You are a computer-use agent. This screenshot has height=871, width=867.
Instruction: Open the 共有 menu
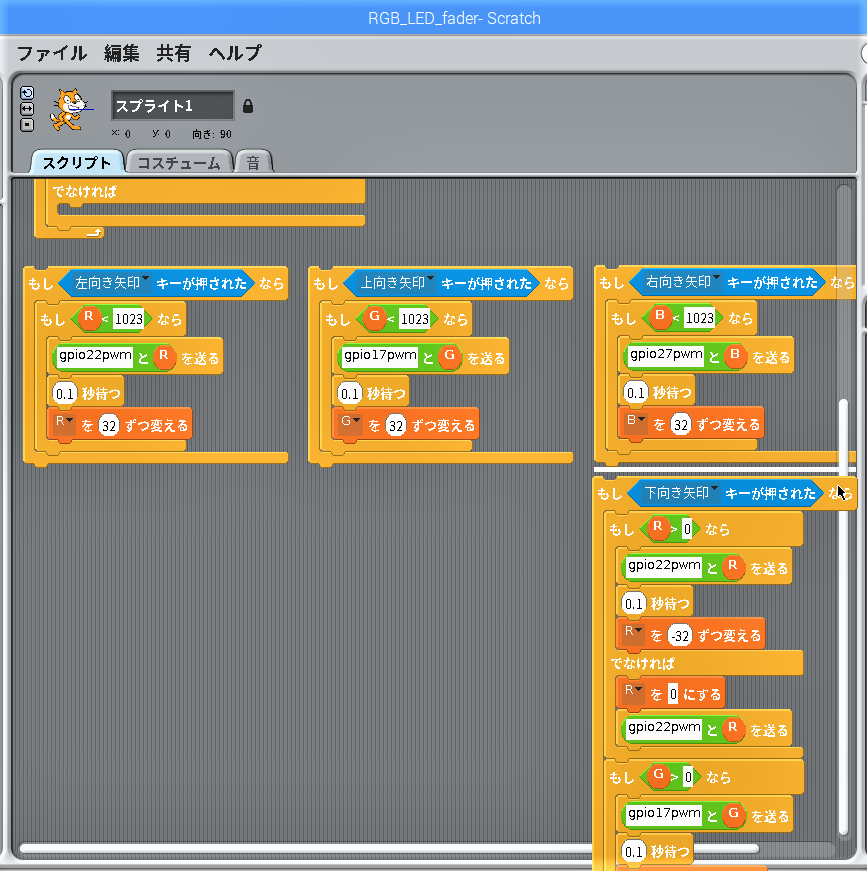pyautogui.click(x=174, y=53)
